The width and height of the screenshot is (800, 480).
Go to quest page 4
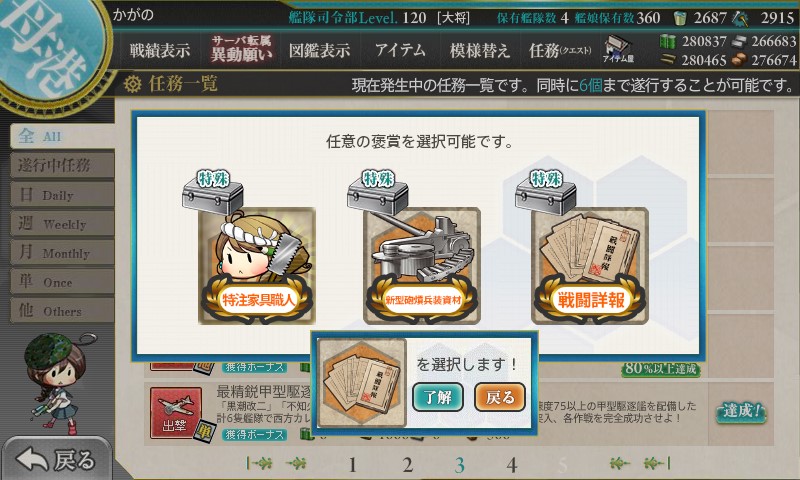click(x=512, y=465)
